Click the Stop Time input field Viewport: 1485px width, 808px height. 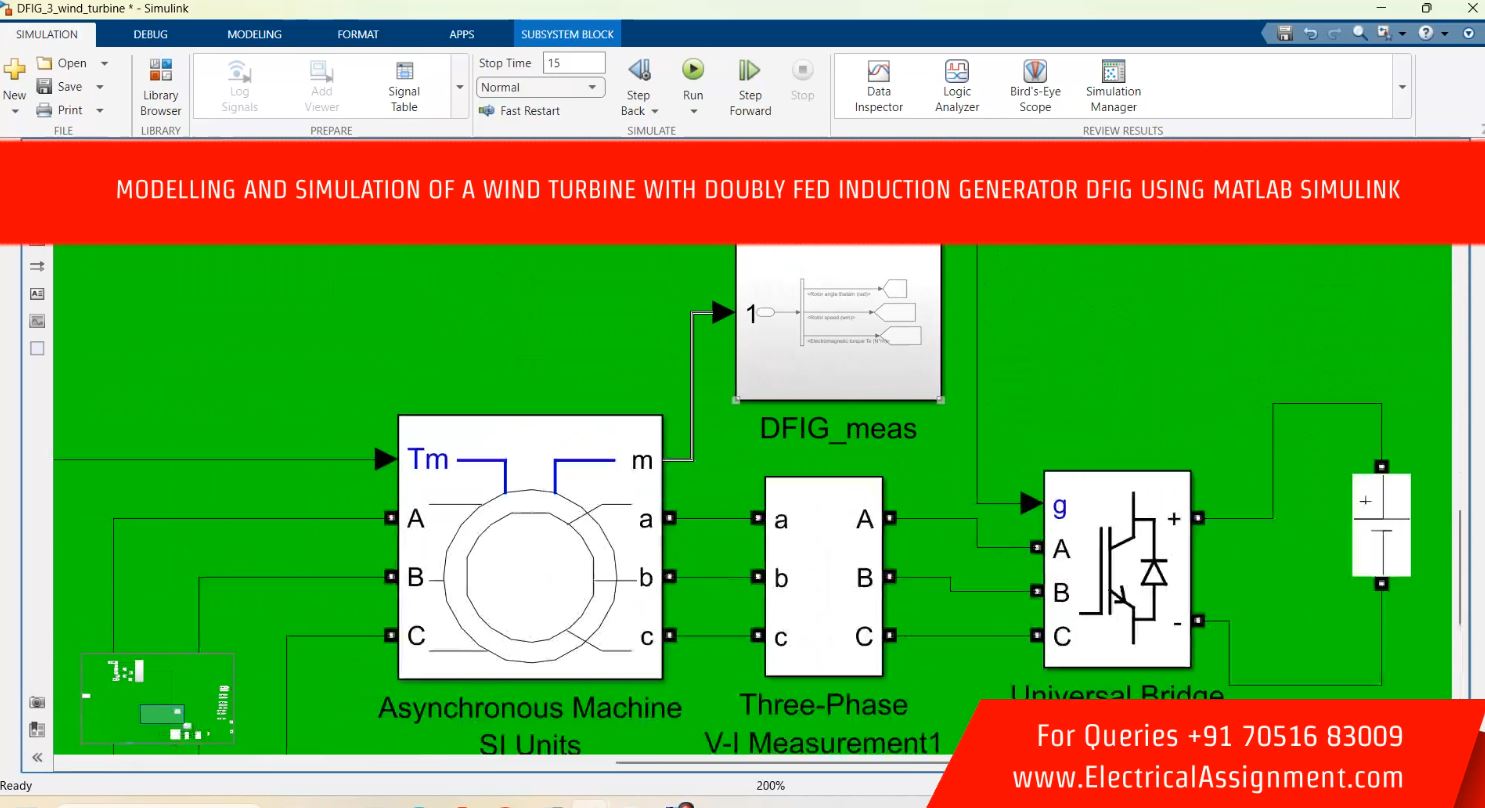tap(573, 63)
